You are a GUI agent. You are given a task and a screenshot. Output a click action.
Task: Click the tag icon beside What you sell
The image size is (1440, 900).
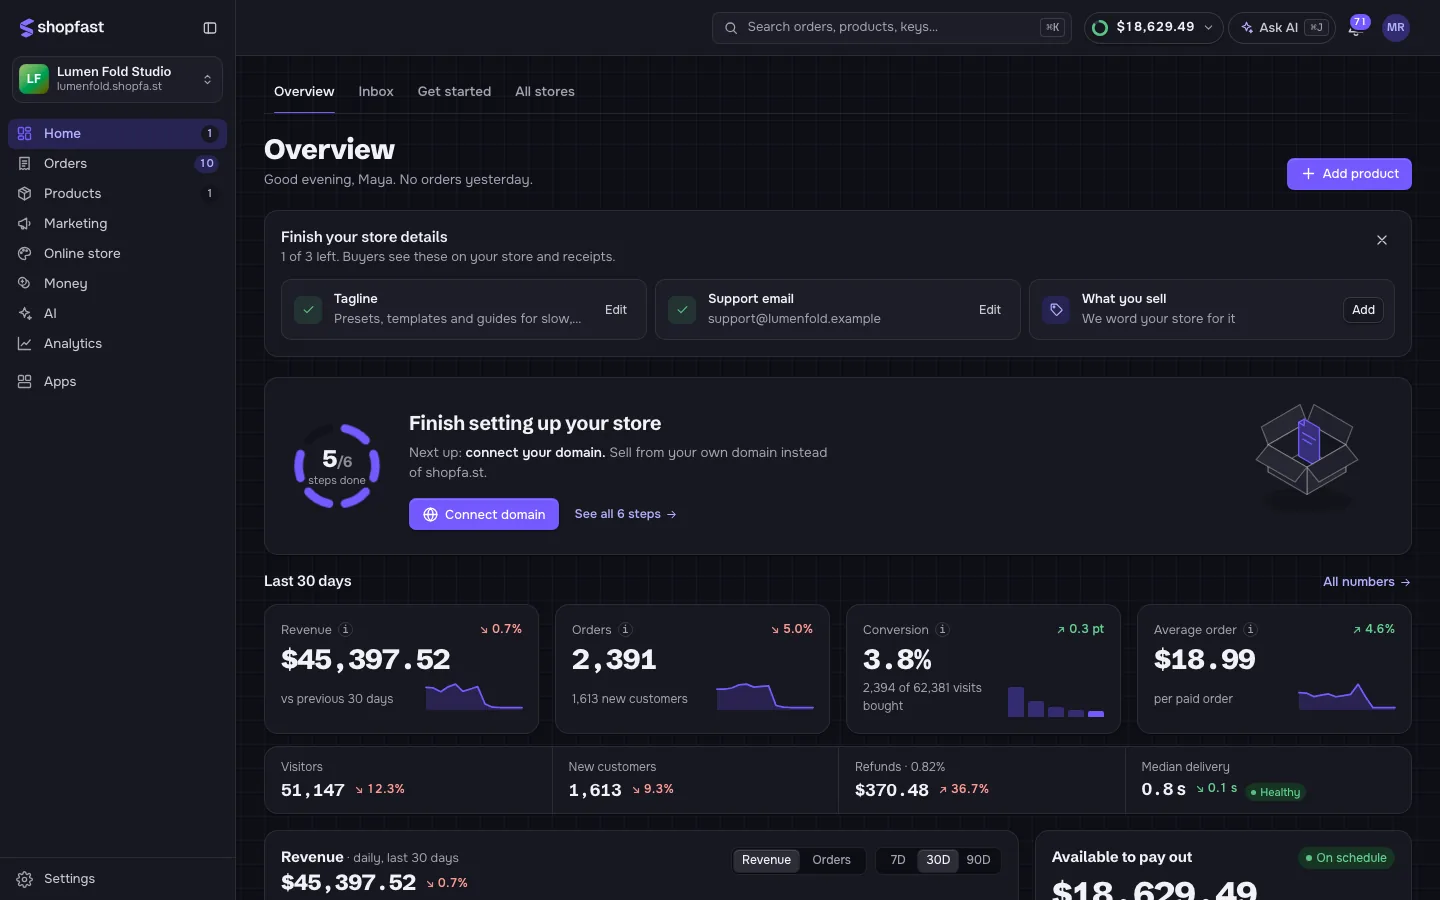click(1056, 310)
